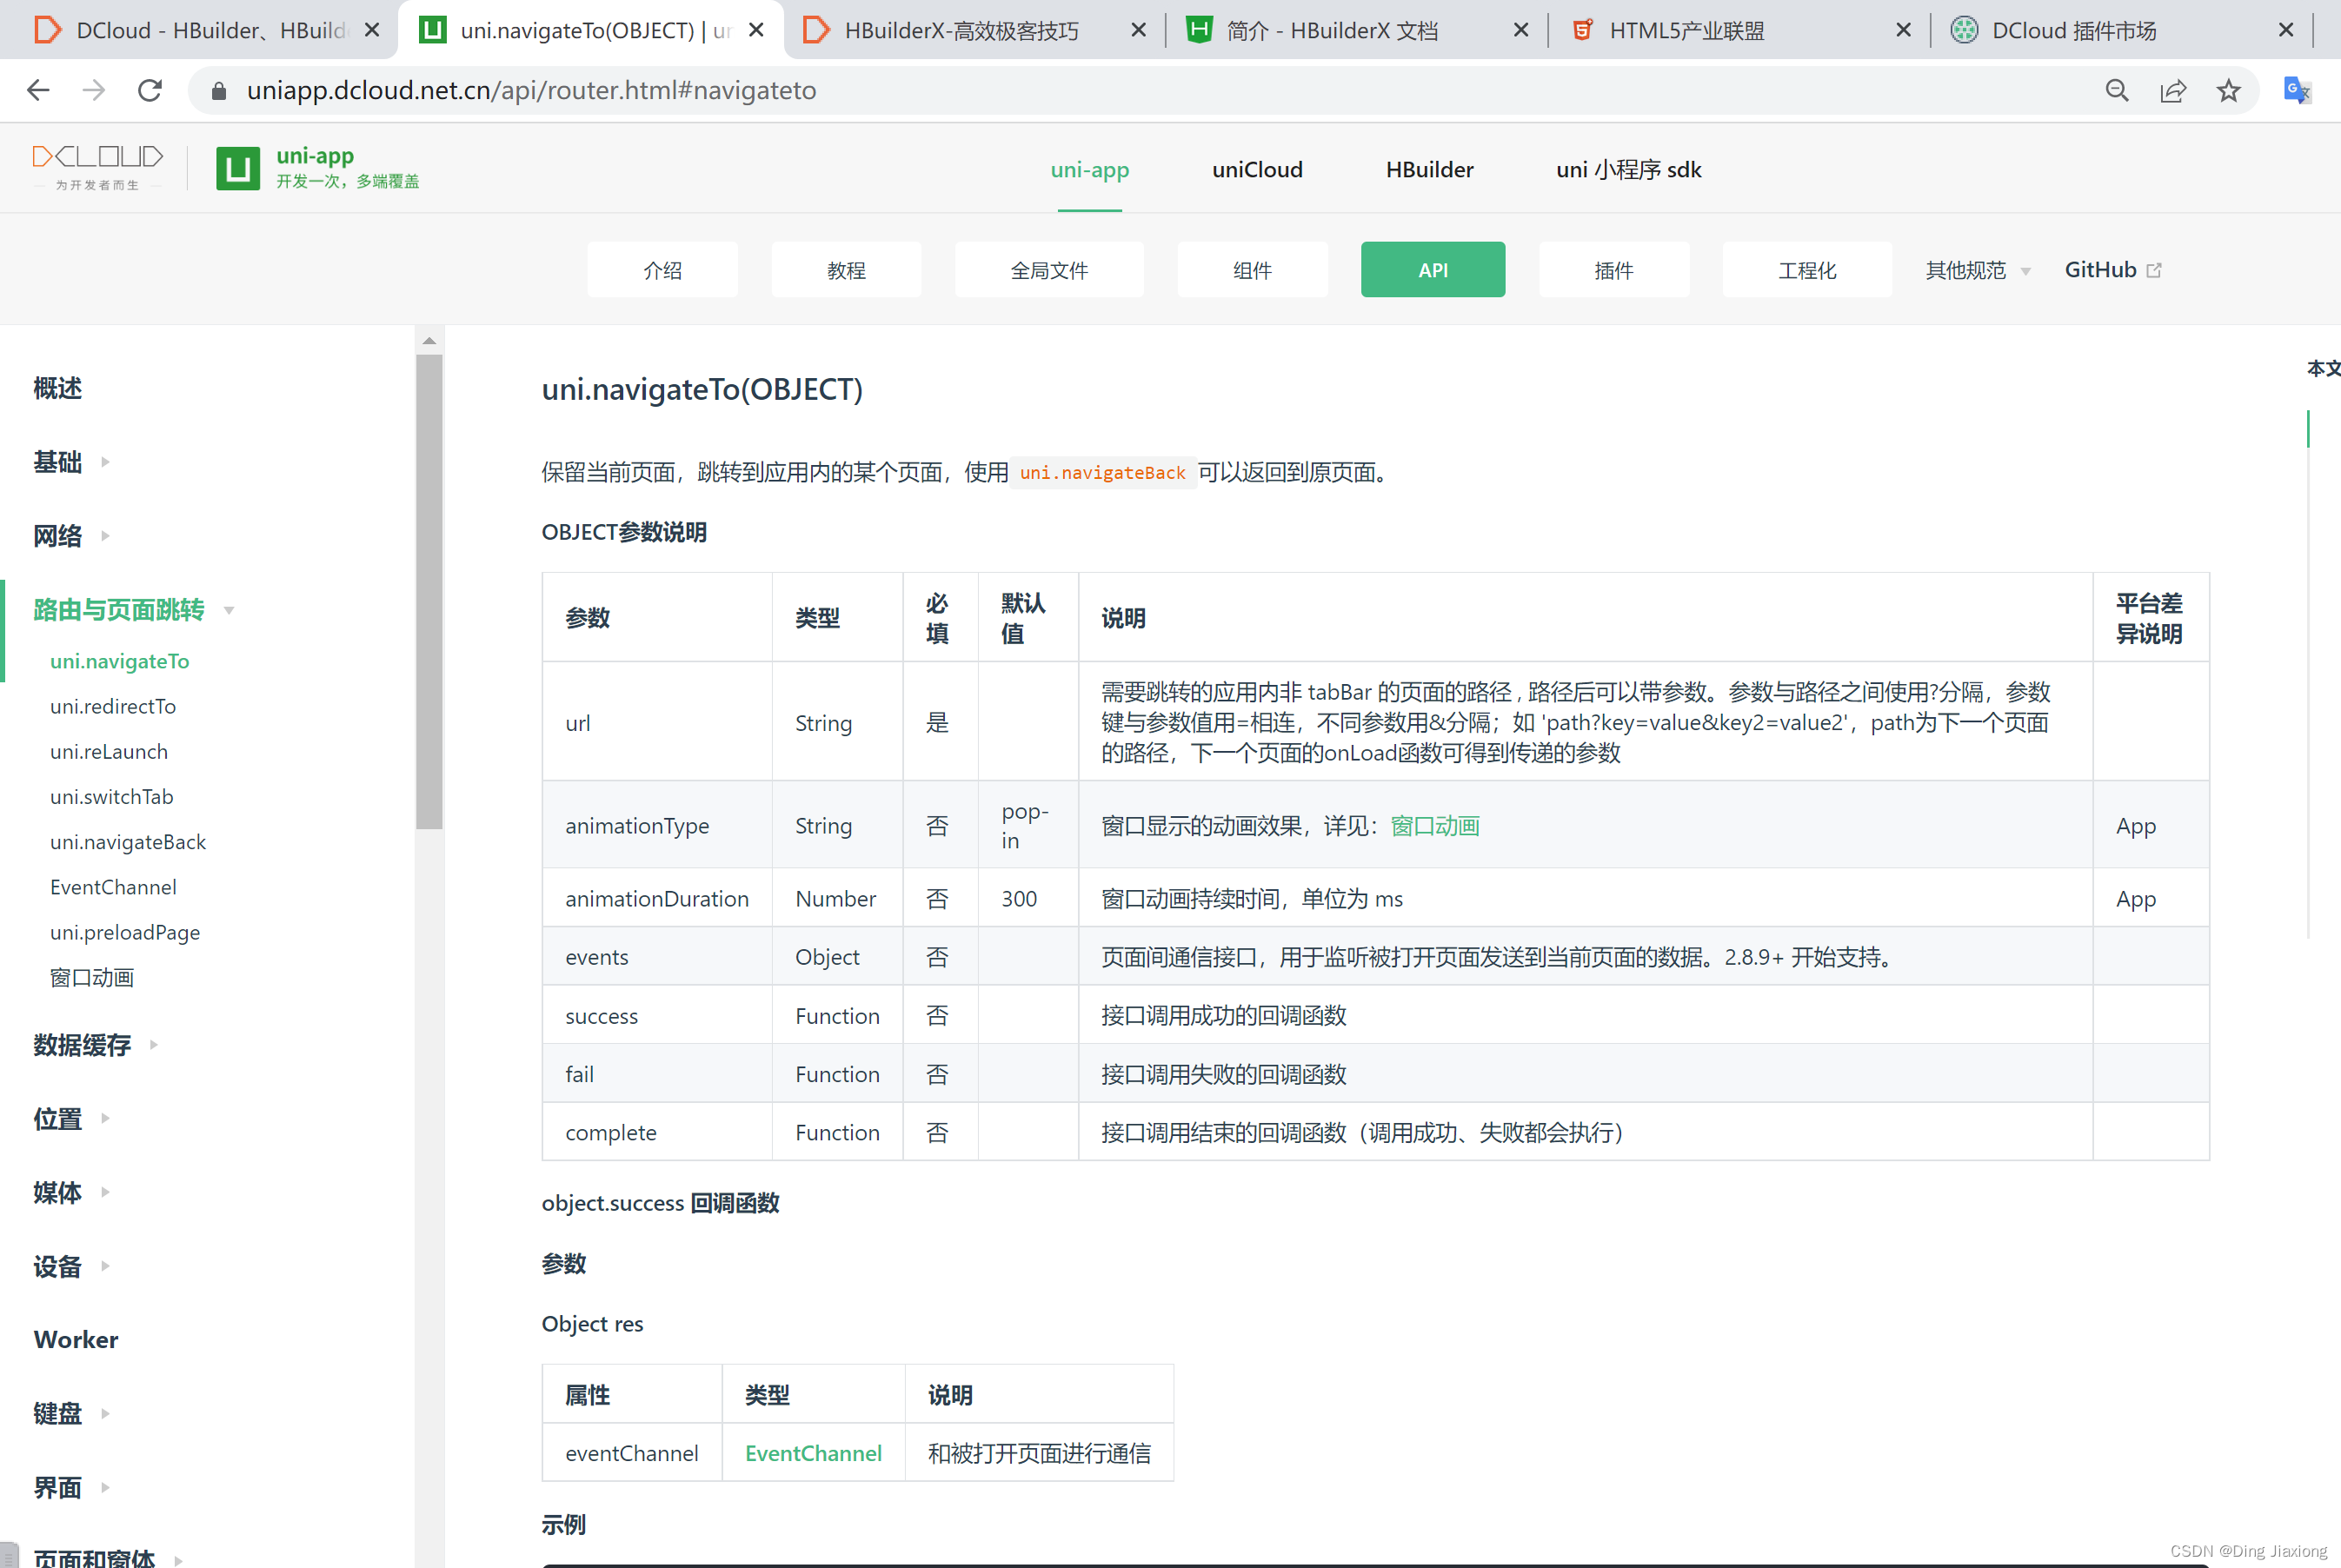Go back with the browser back arrow
The height and width of the screenshot is (1568, 2341).
pyautogui.click(x=38, y=91)
